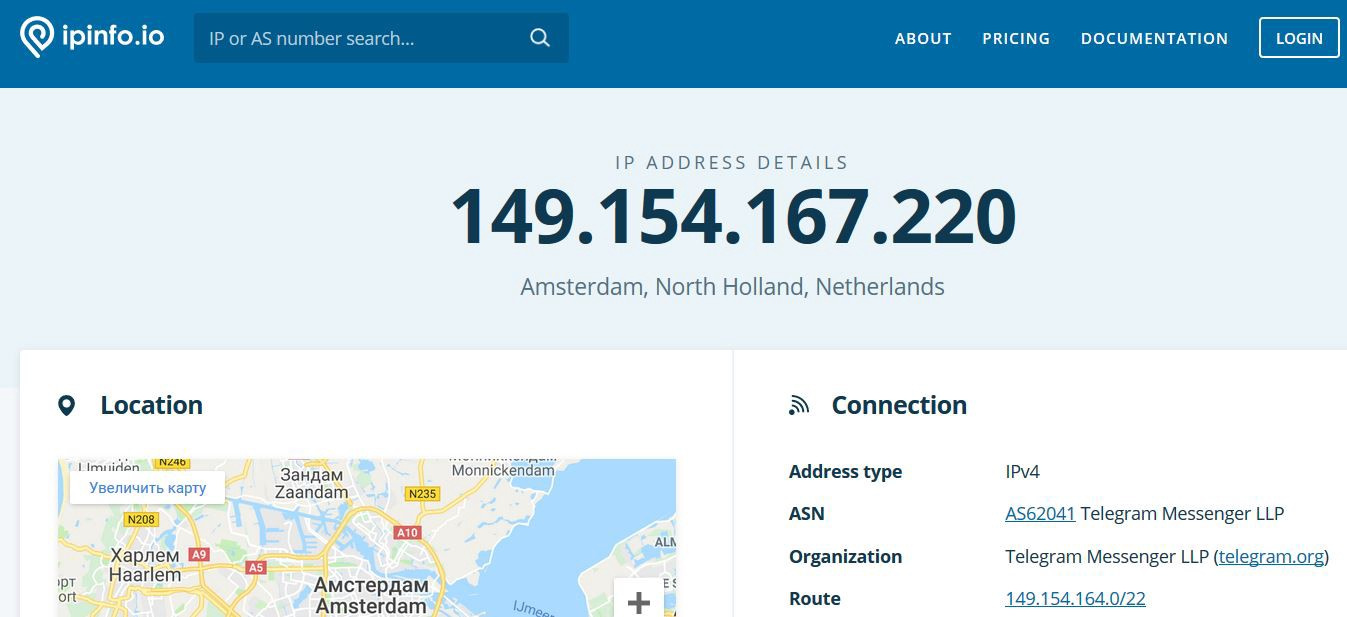Viewport: 1347px width, 617px height.
Task: Click the Zaandam label on map
Action: pos(311,483)
